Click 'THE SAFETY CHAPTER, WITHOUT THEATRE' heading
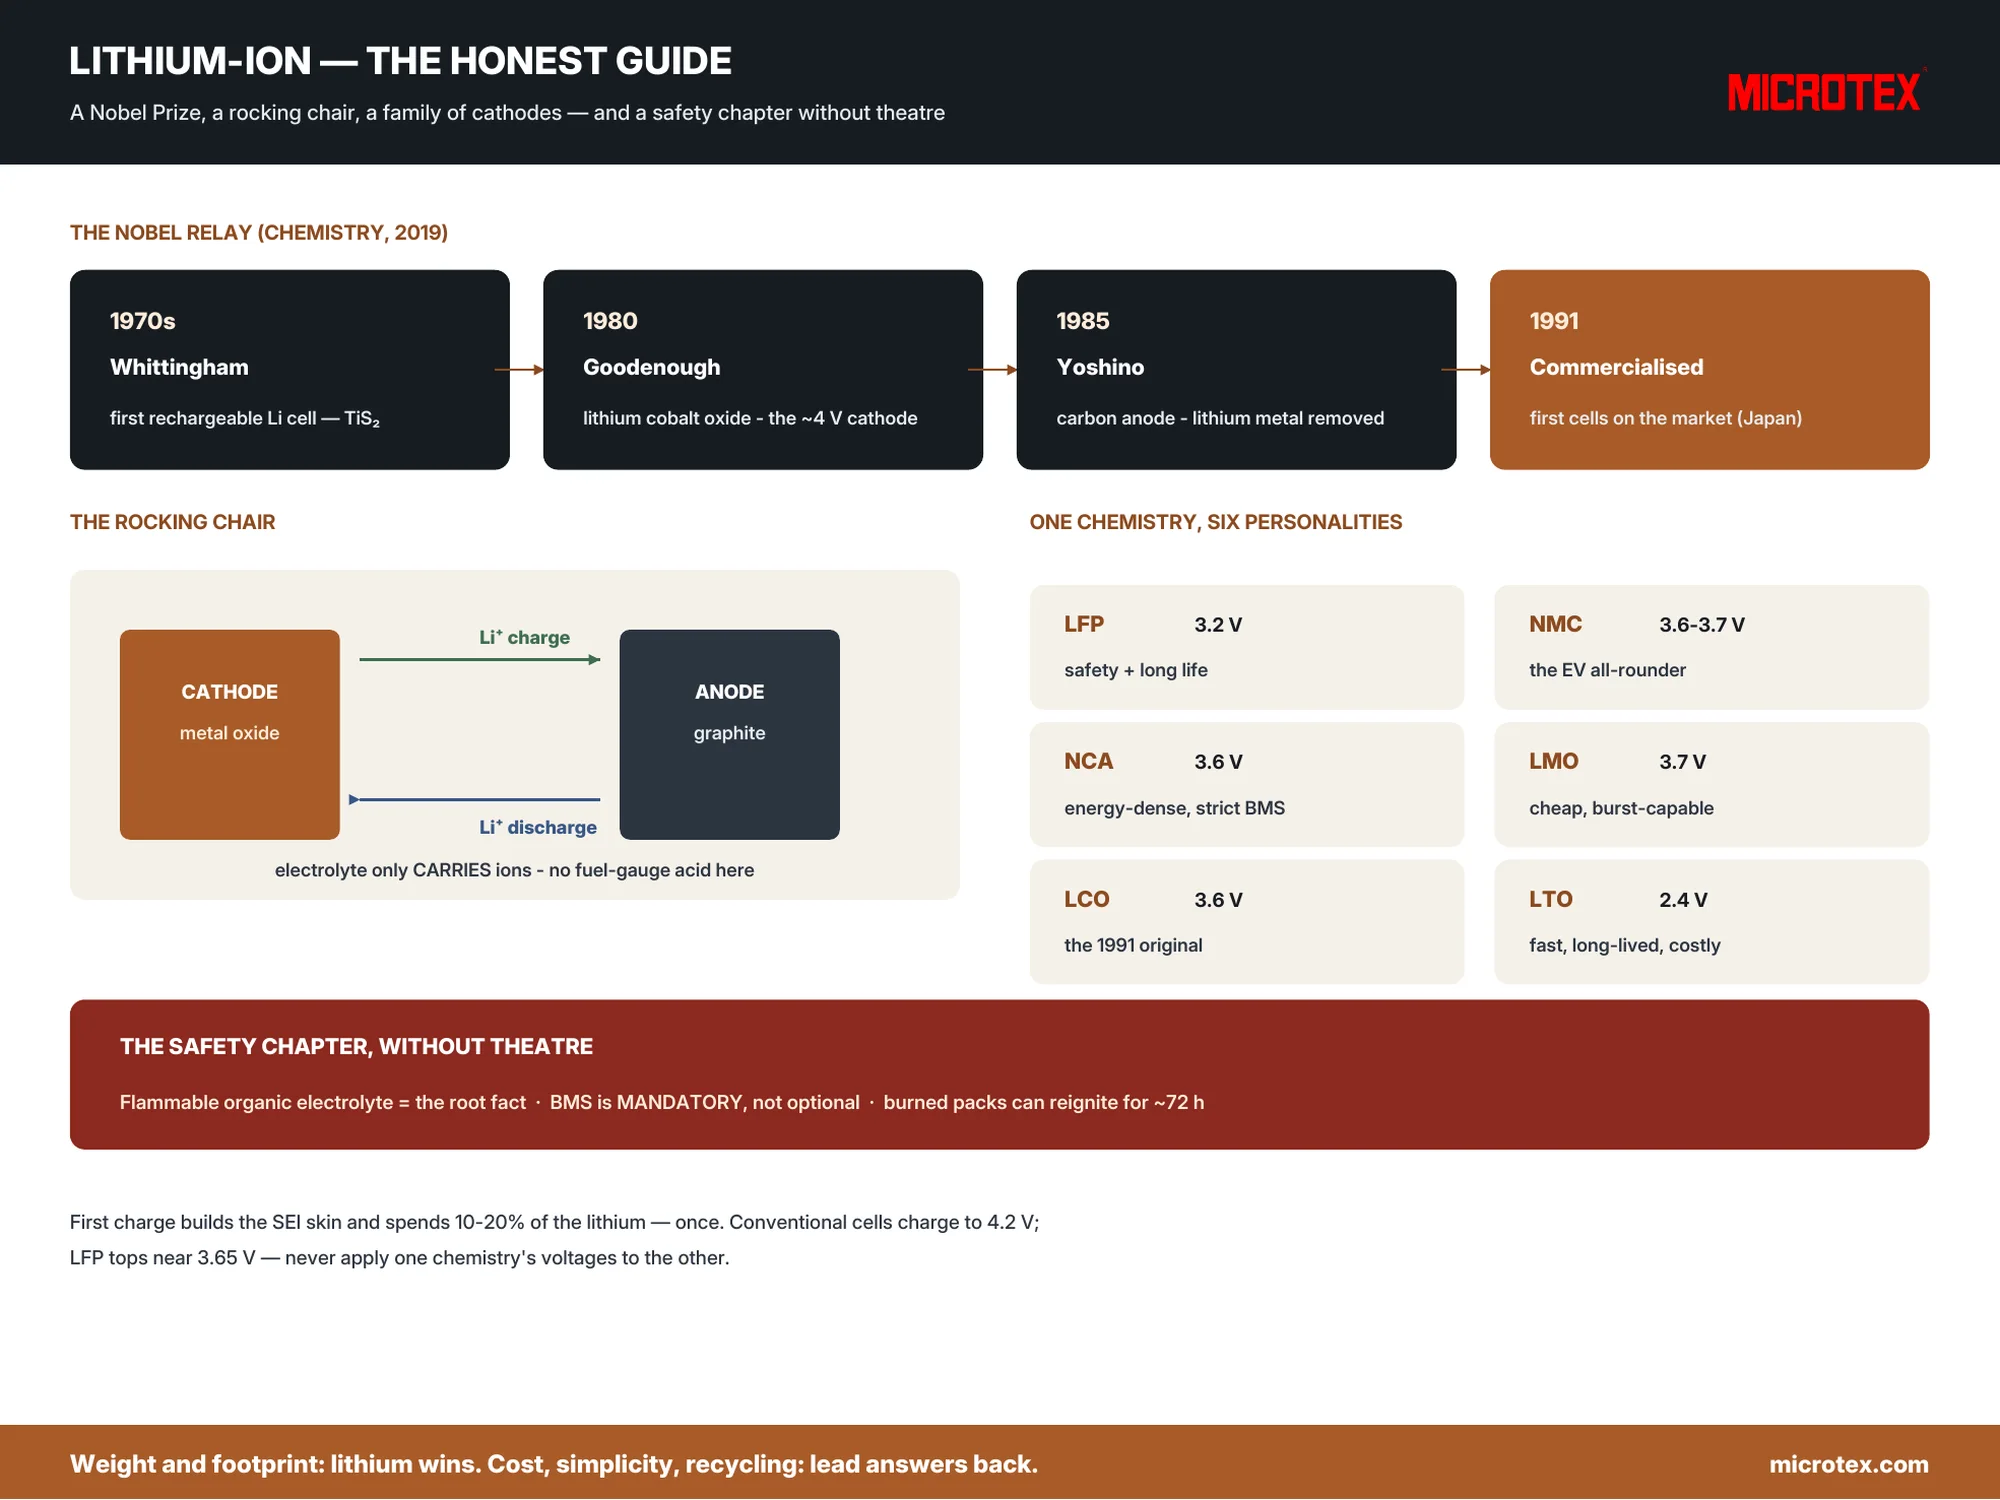 [356, 1046]
